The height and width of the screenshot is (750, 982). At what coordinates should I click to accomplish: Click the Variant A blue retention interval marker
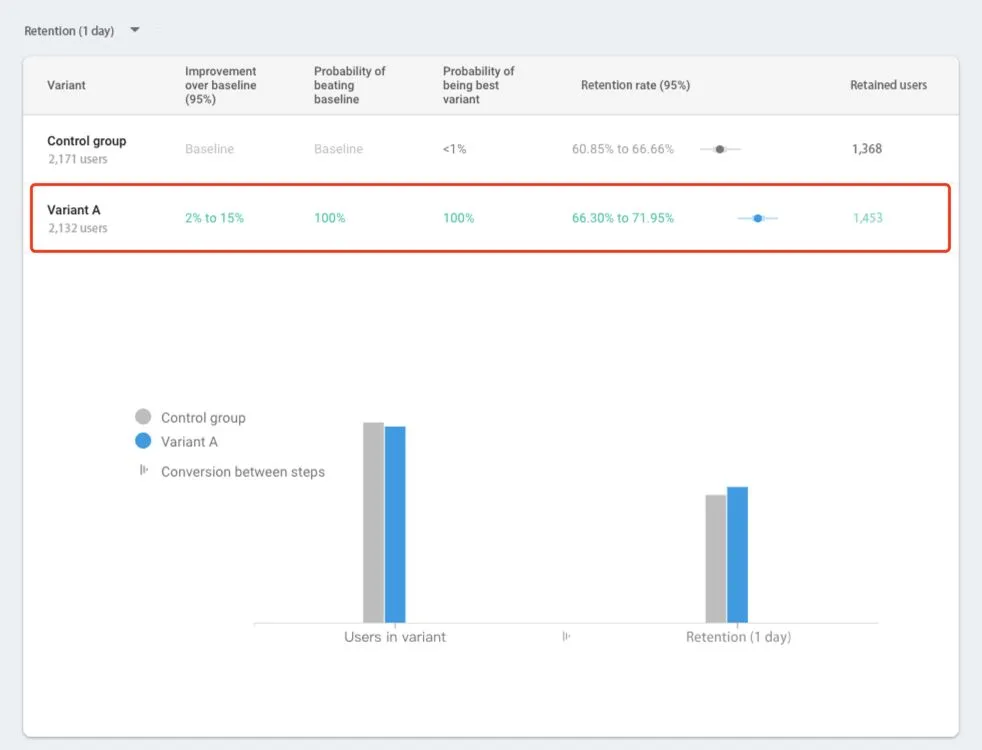(x=757, y=218)
